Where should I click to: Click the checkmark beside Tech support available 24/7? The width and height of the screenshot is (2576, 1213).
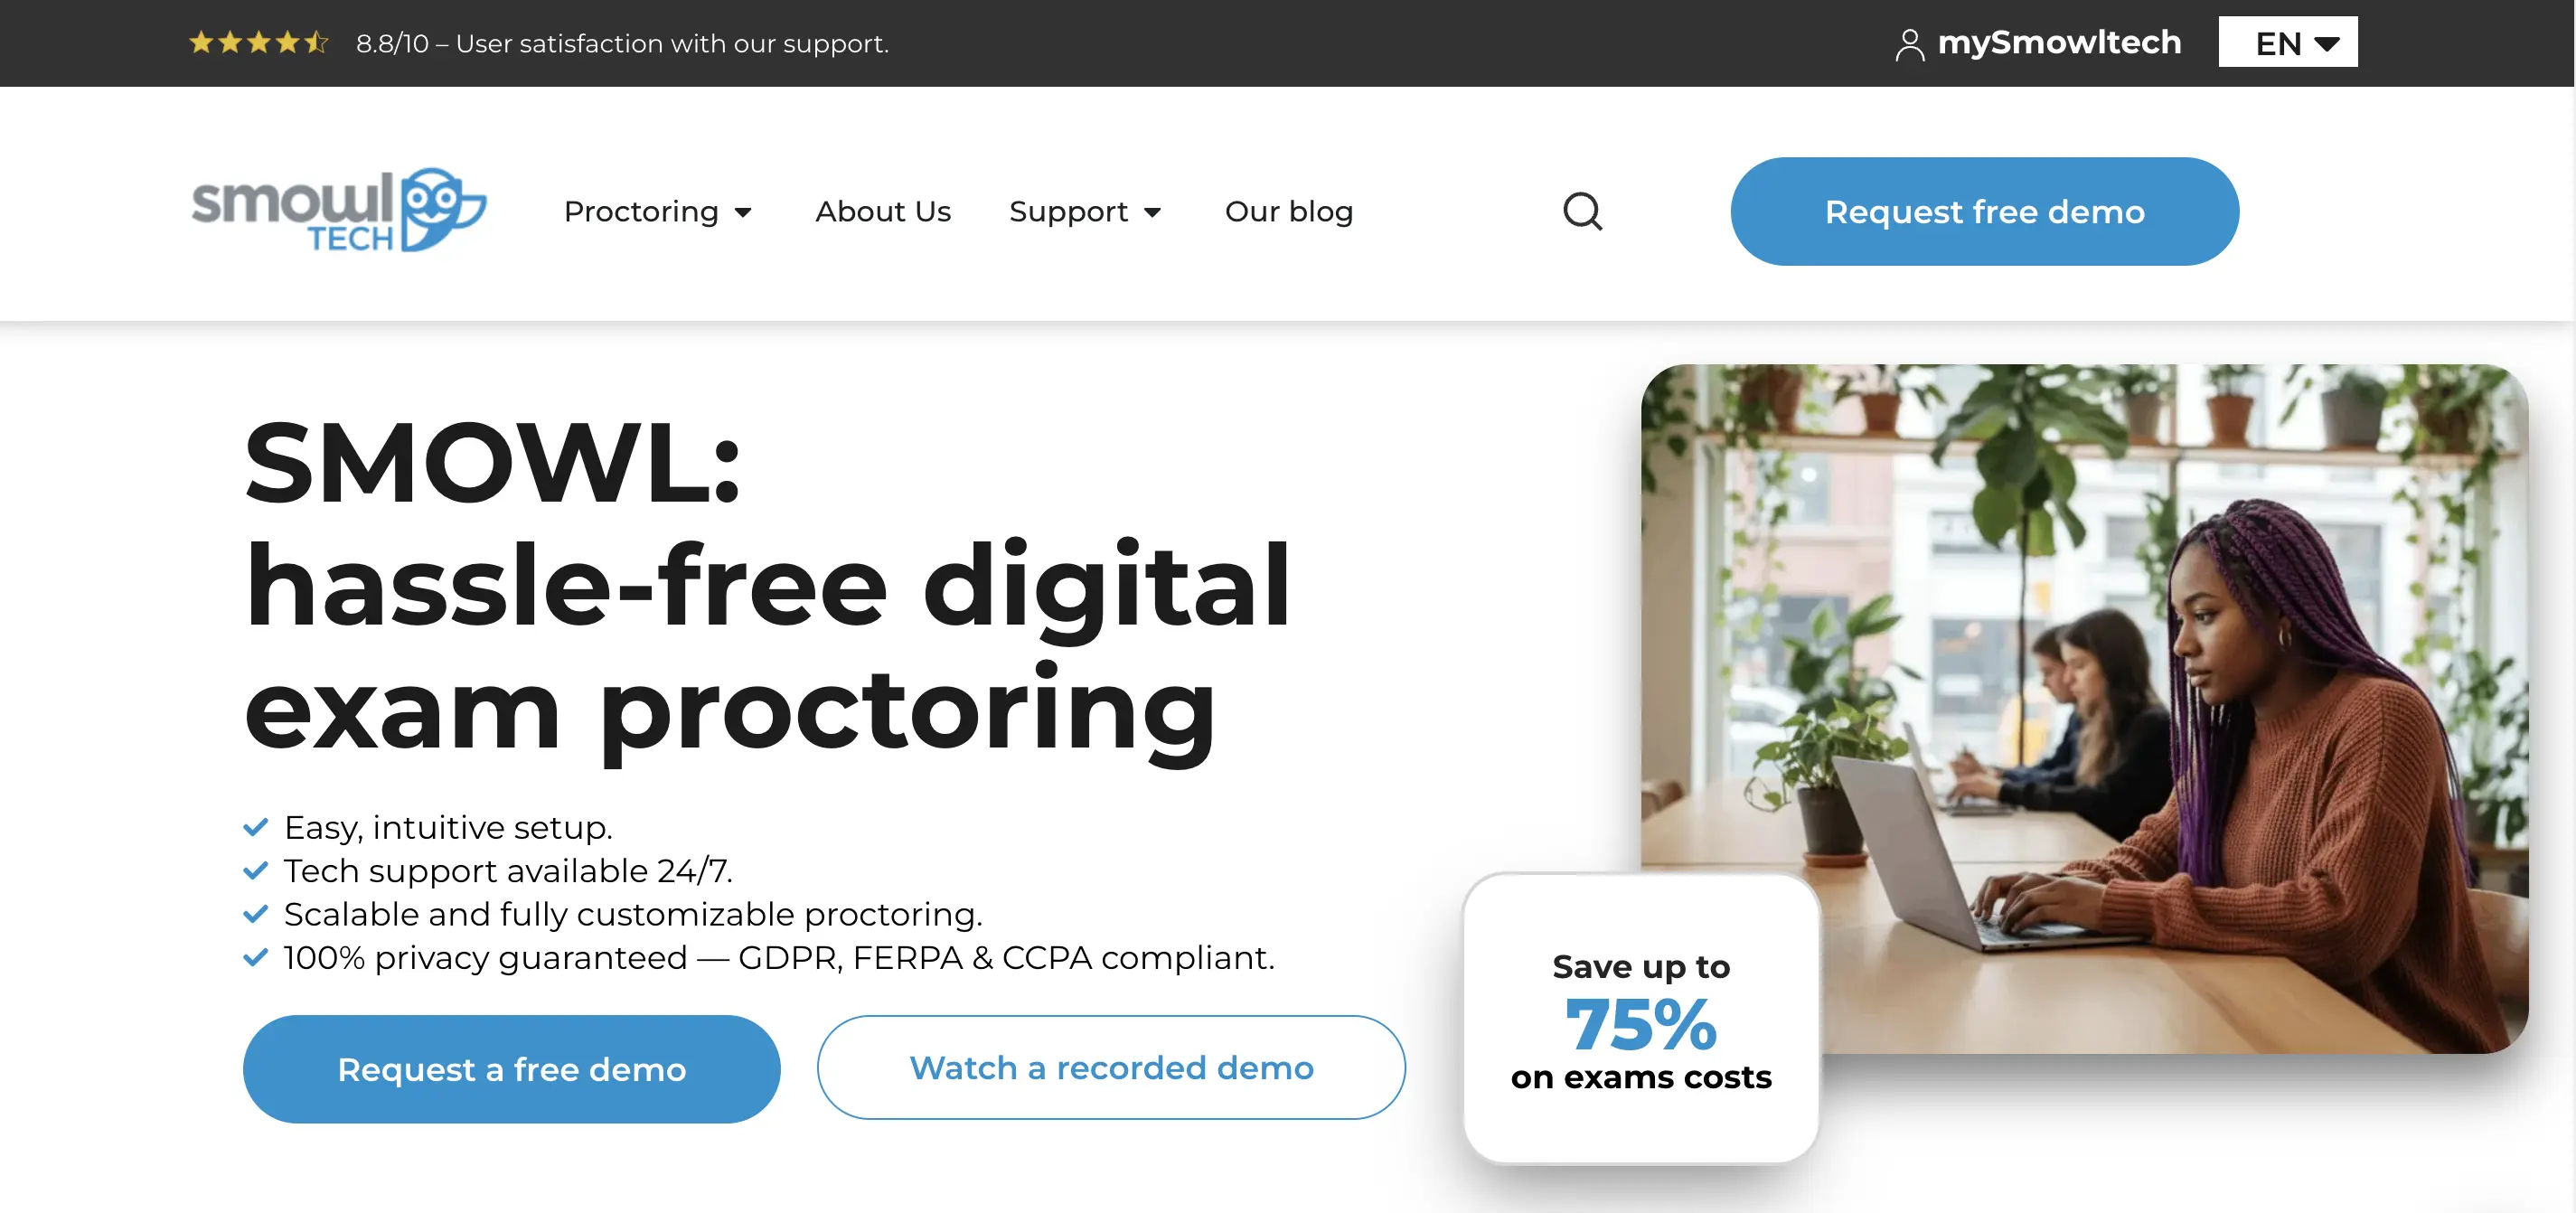(x=256, y=870)
